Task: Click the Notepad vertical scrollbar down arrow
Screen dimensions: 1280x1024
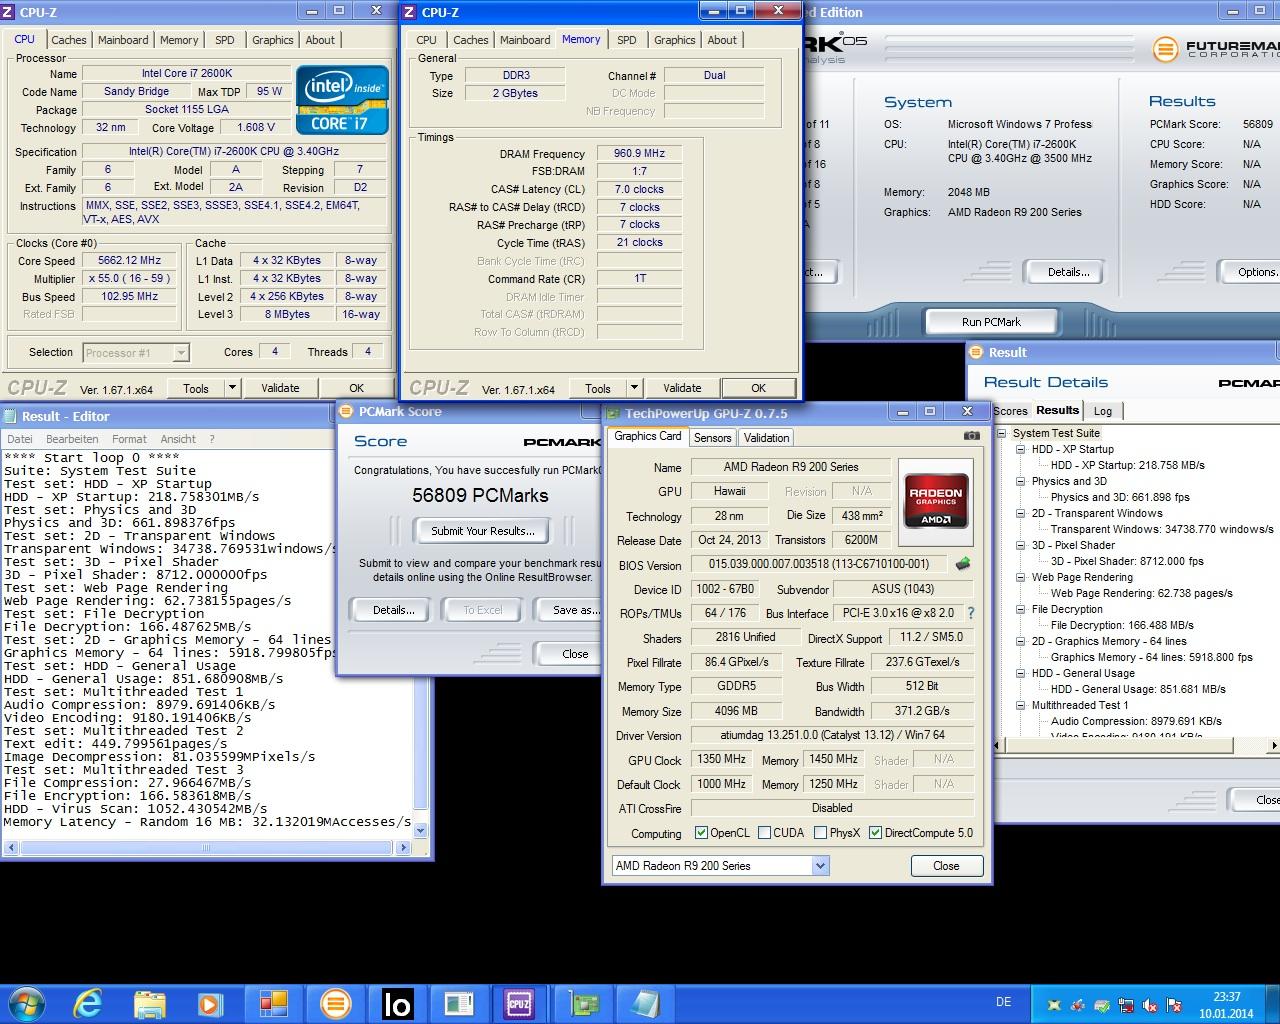Action: [420, 830]
